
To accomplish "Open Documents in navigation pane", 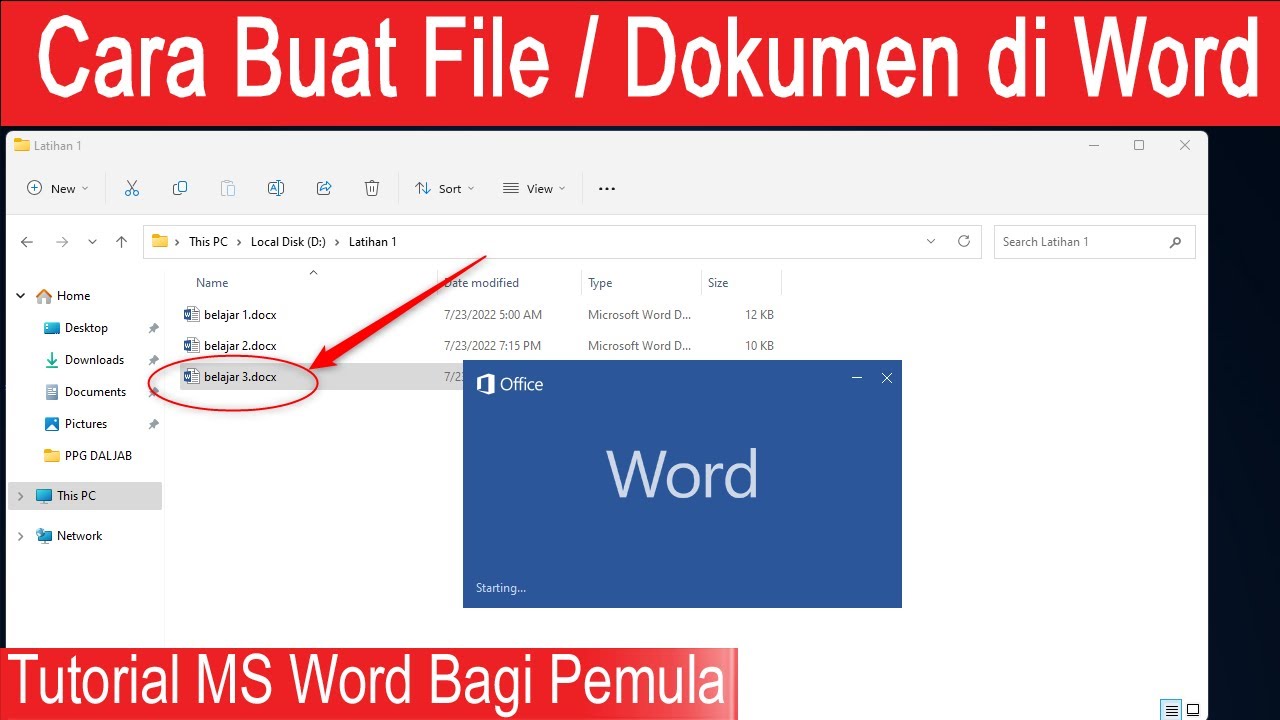I will (x=95, y=392).
